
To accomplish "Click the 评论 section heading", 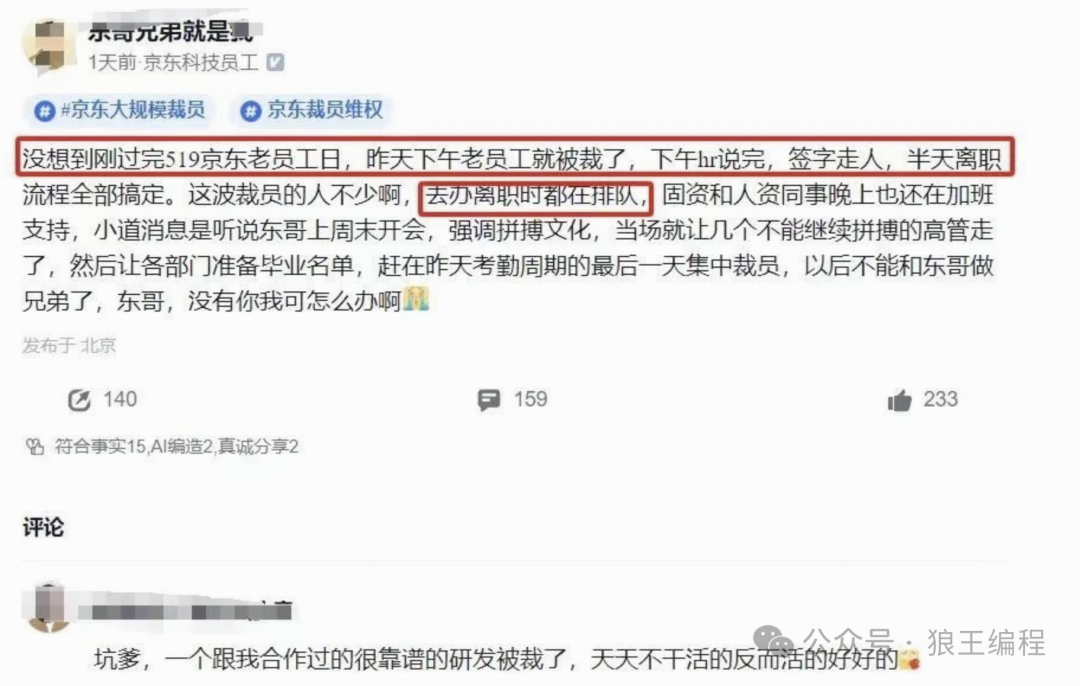I will (43, 528).
